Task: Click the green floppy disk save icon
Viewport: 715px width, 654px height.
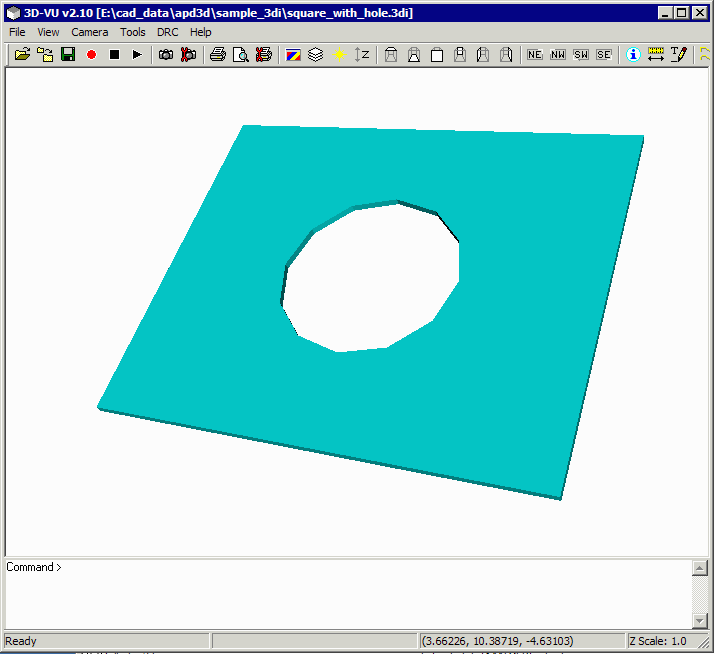Action: coord(68,54)
